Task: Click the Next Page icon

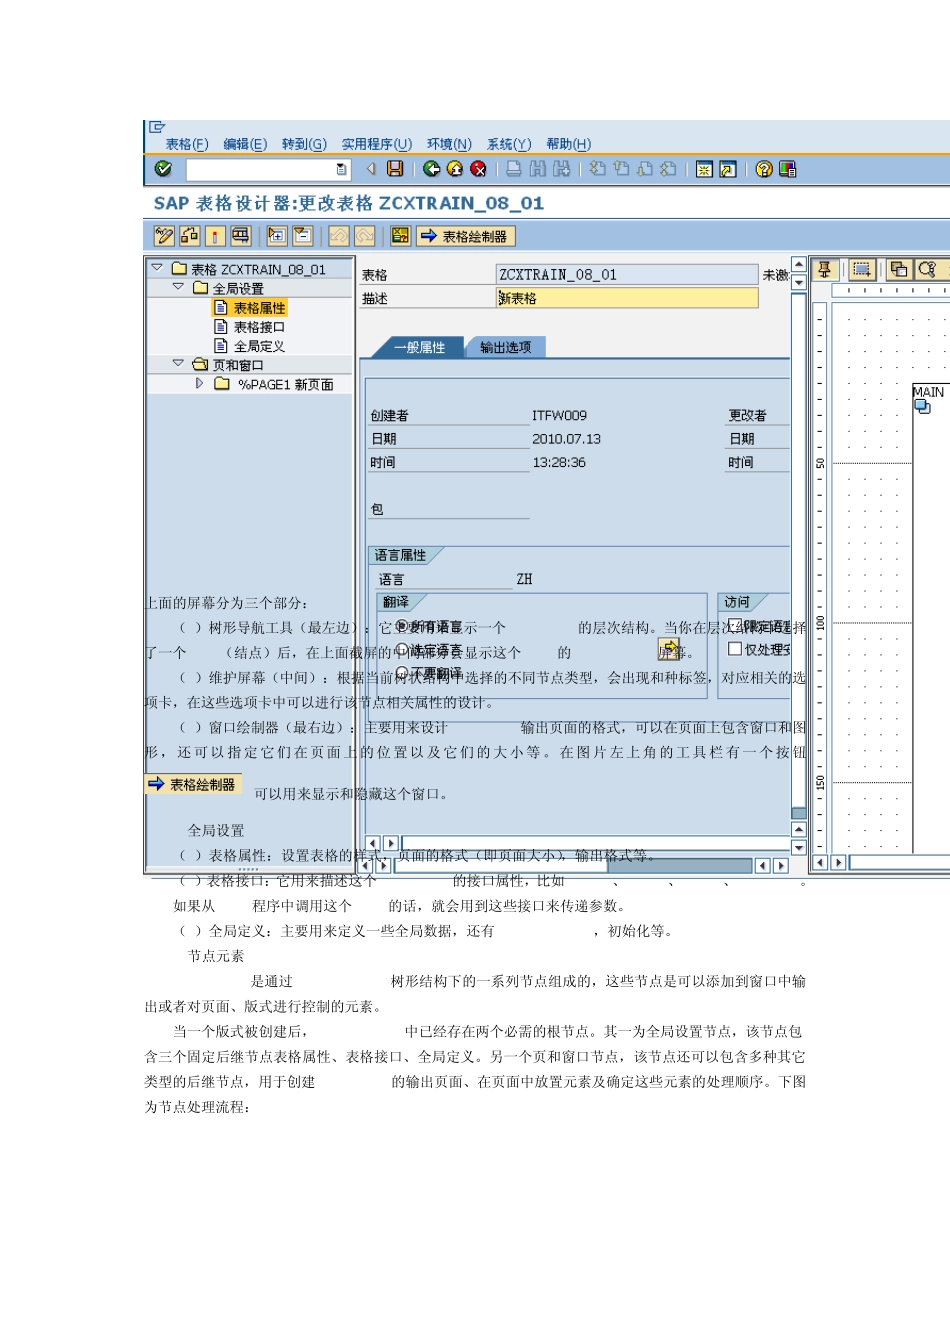Action: tap(645, 169)
